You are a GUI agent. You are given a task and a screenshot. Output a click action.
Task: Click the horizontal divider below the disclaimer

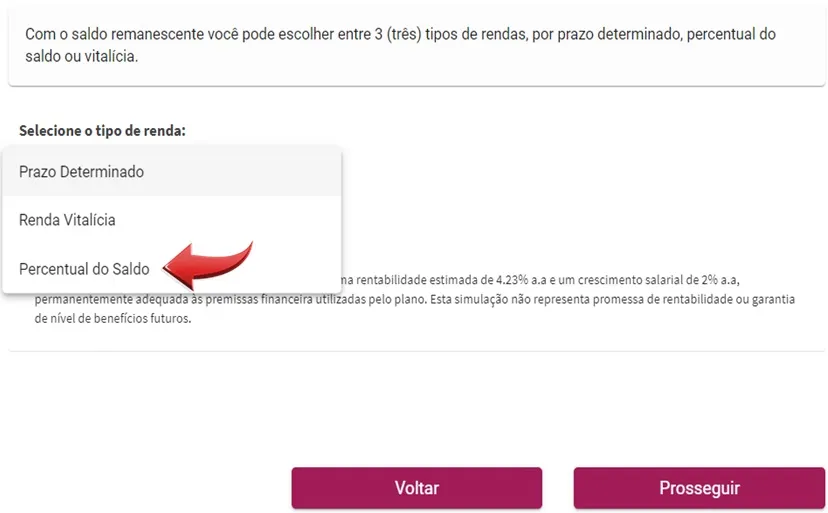tap(417, 351)
